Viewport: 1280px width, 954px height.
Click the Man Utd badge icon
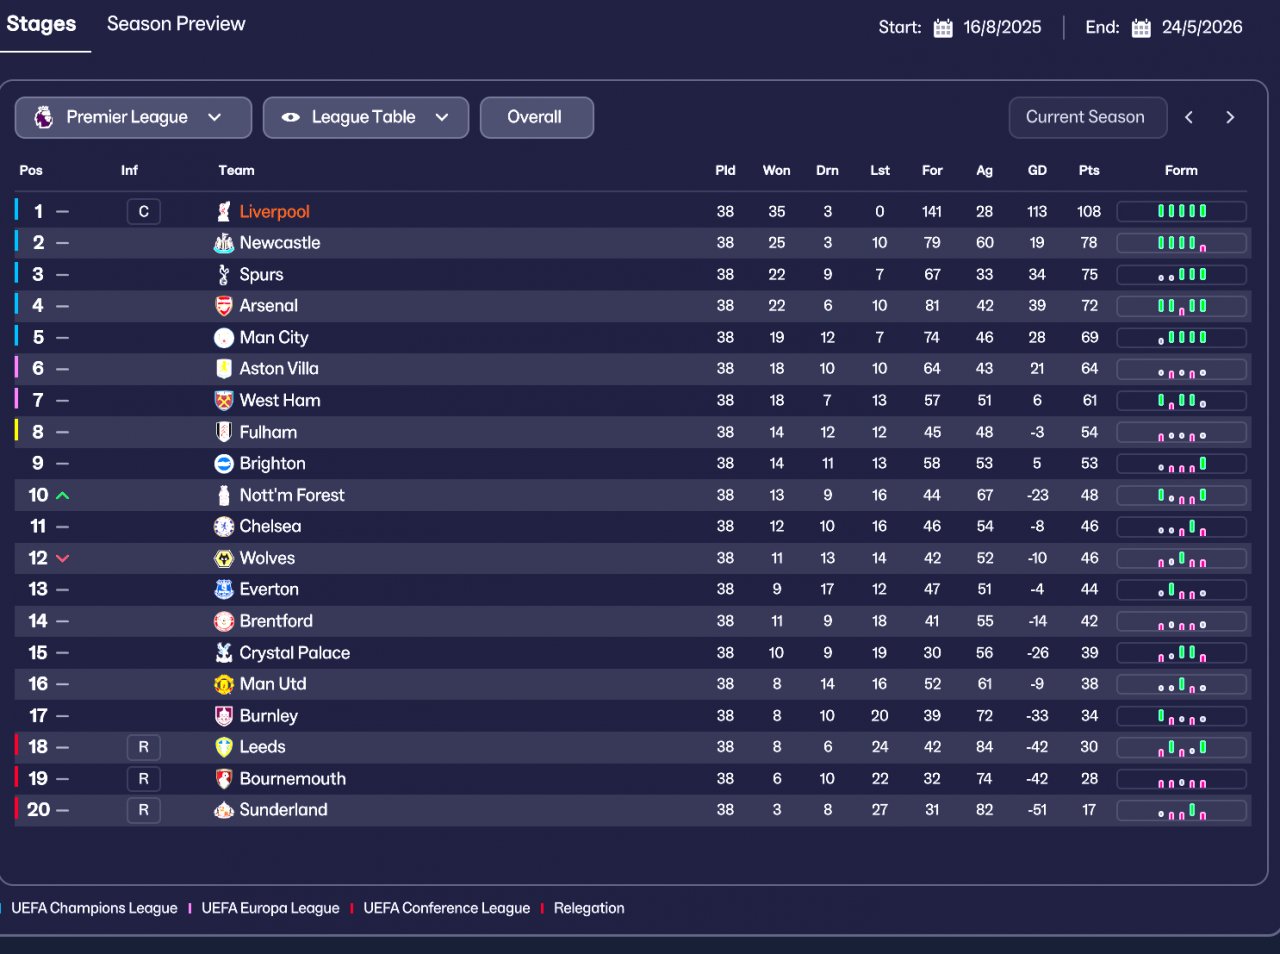[x=224, y=684]
